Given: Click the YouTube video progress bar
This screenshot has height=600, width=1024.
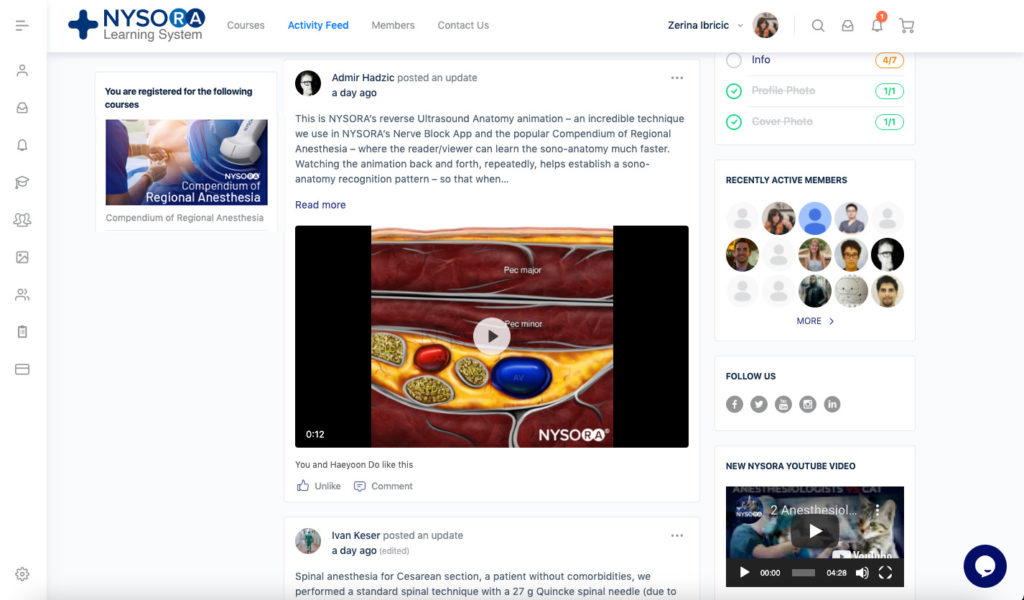Looking at the screenshot, I should (x=803, y=573).
